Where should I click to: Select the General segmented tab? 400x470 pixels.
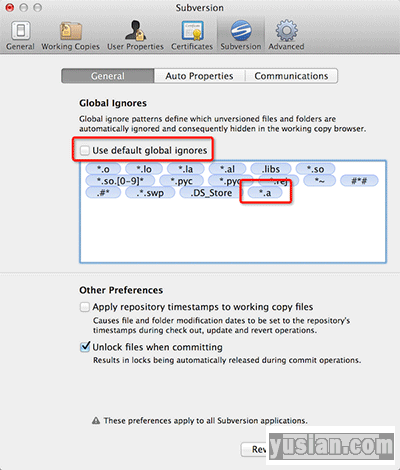(x=108, y=76)
